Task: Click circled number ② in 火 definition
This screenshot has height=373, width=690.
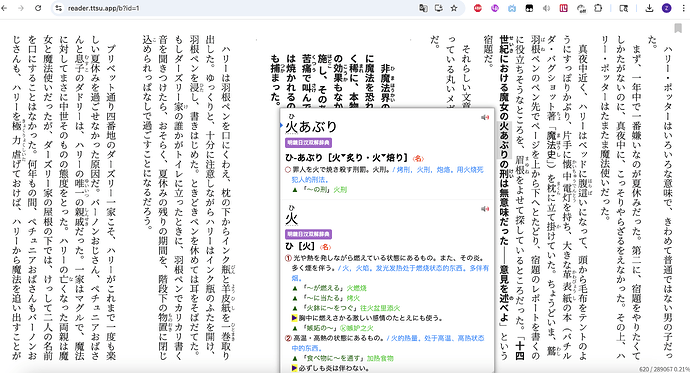Action: point(288,338)
